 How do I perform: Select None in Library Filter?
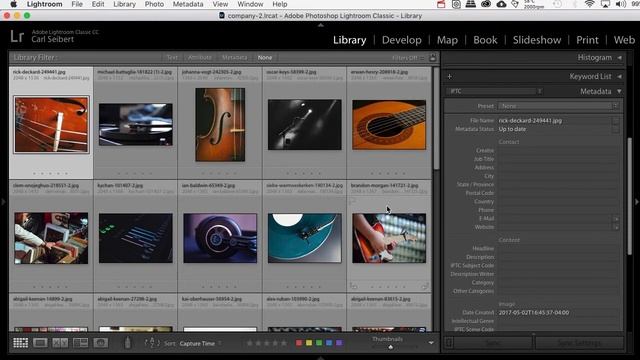(x=264, y=58)
